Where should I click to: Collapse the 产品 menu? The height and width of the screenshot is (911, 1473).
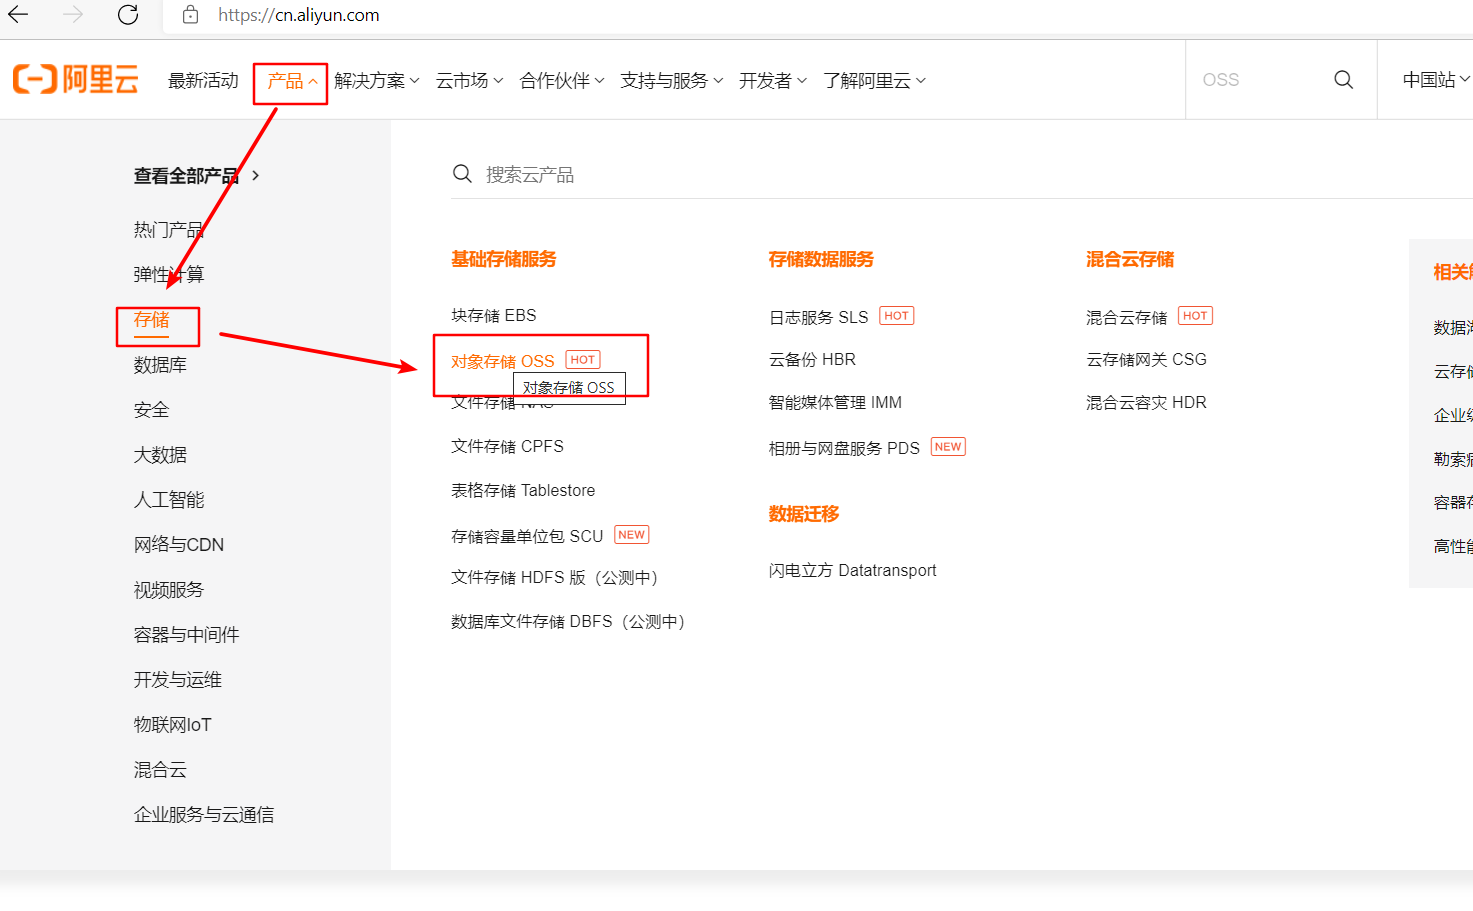tap(291, 81)
